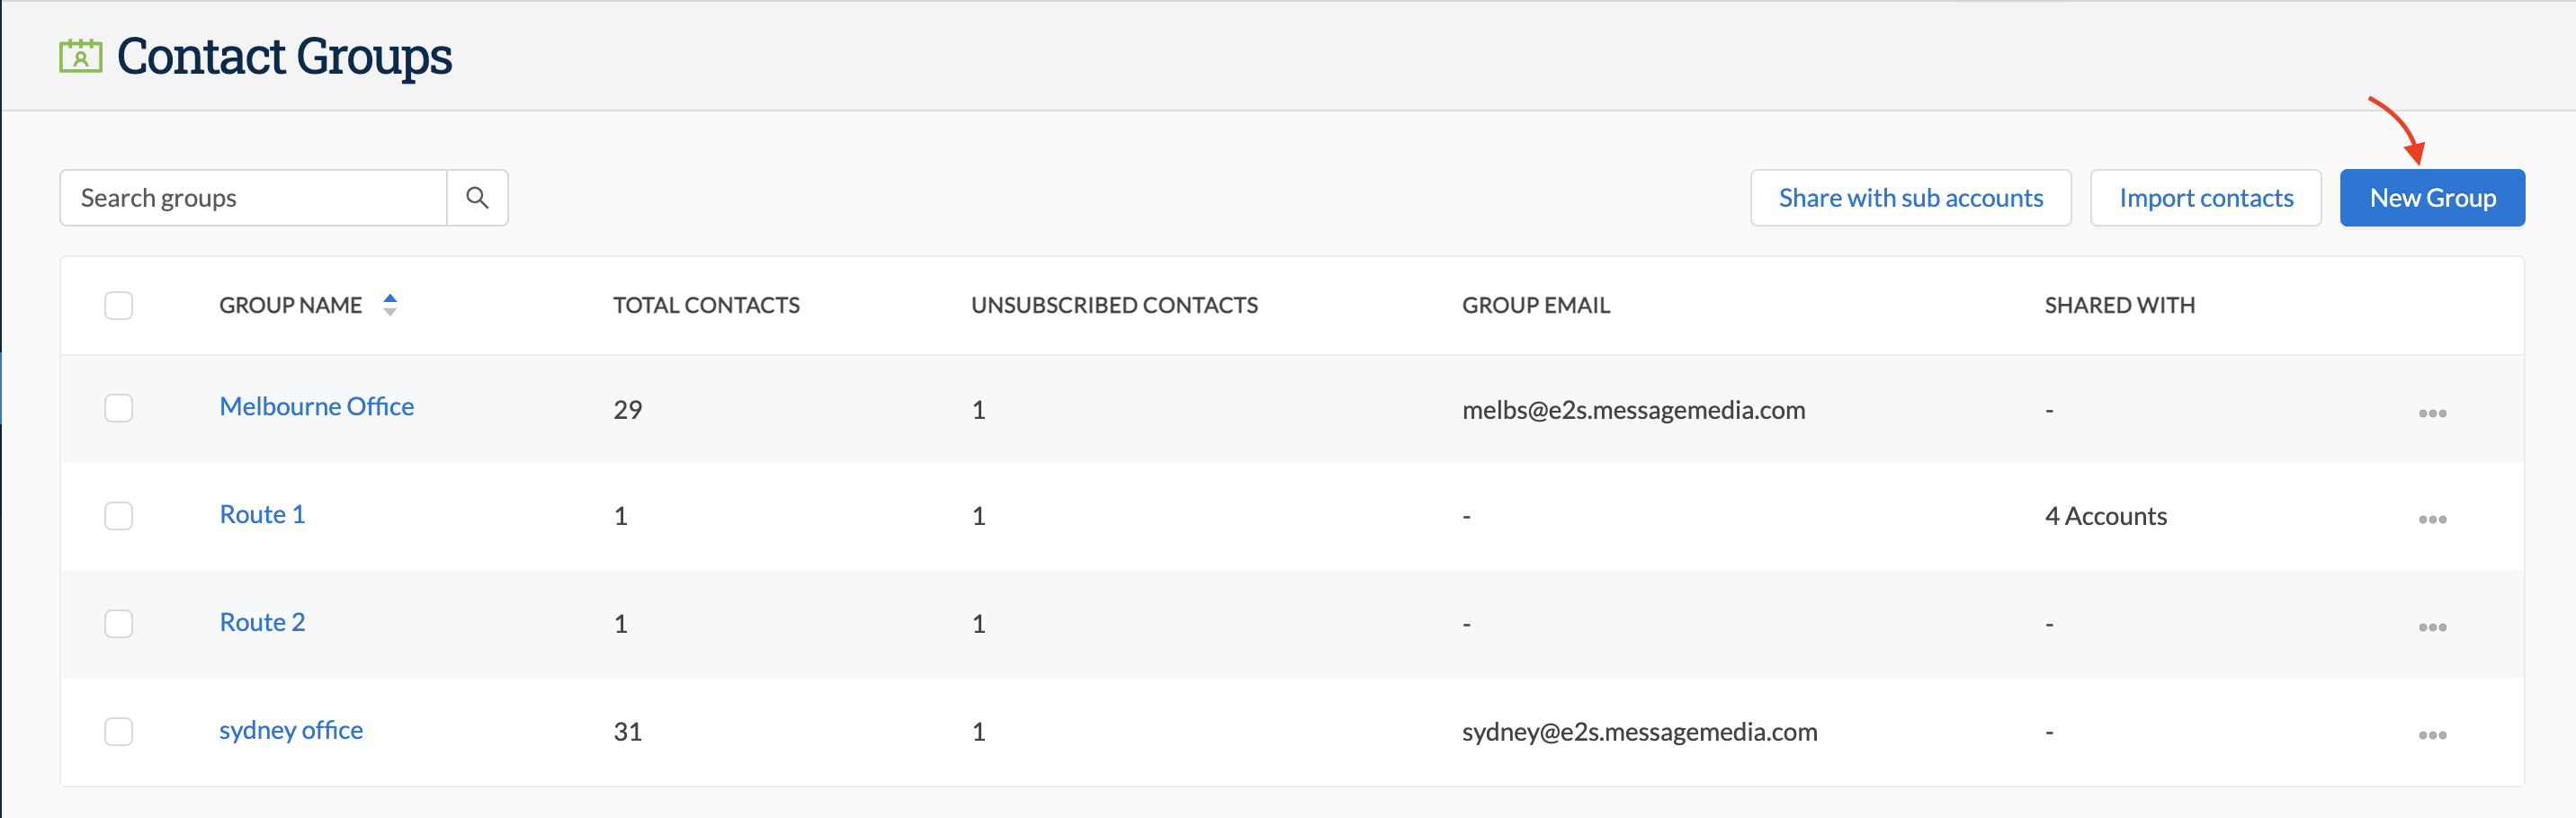Click the New Group button
Viewport: 2576px width, 818px height.
(2432, 198)
